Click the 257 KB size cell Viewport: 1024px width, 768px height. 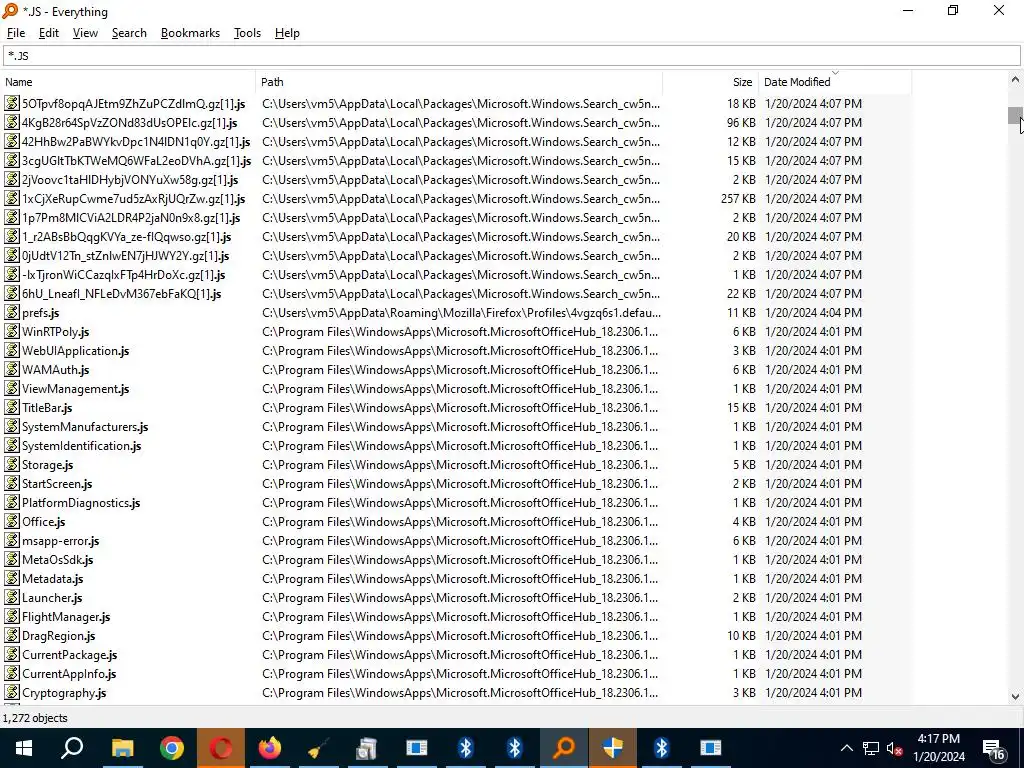click(738, 199)
